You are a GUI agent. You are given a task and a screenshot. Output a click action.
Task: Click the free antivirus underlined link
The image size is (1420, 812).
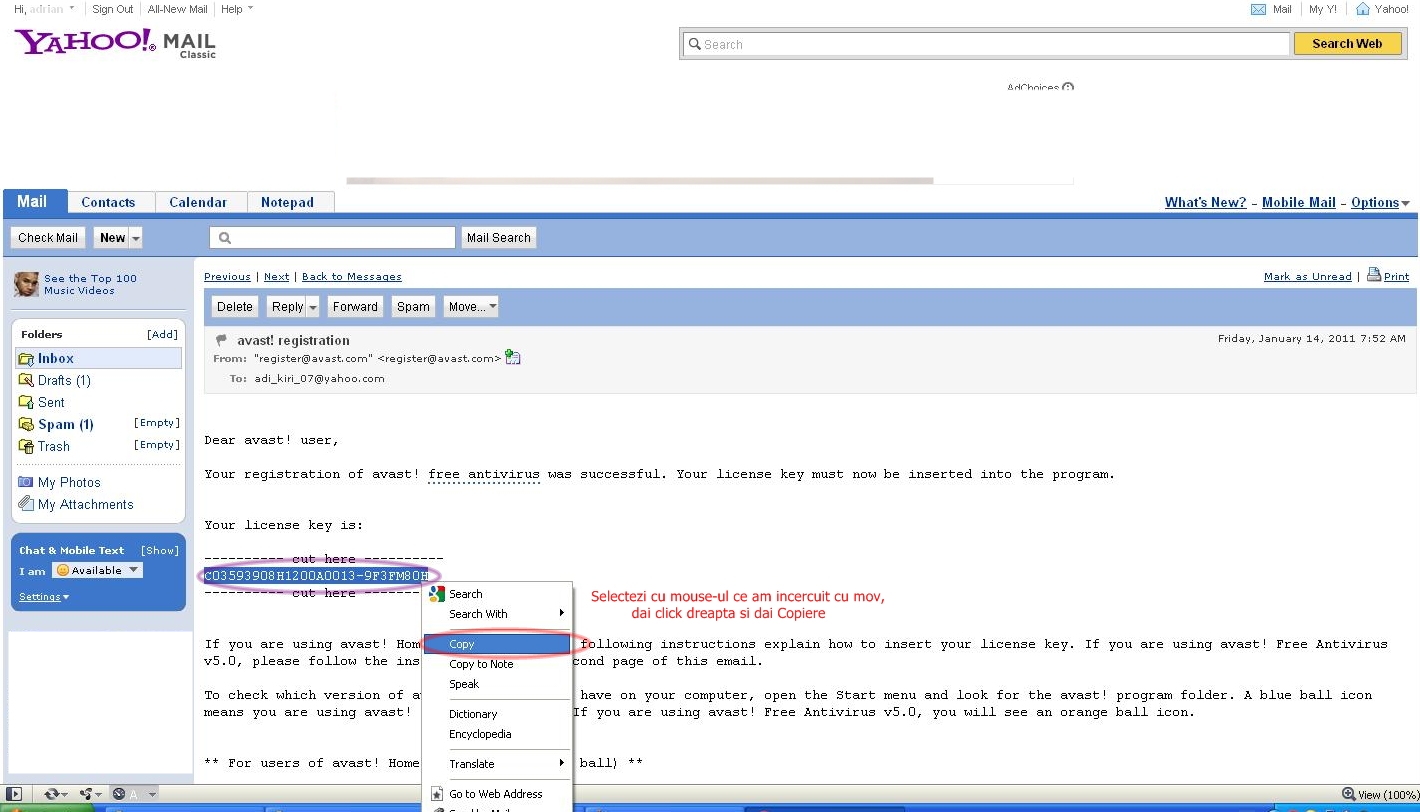tap(484, 475)
